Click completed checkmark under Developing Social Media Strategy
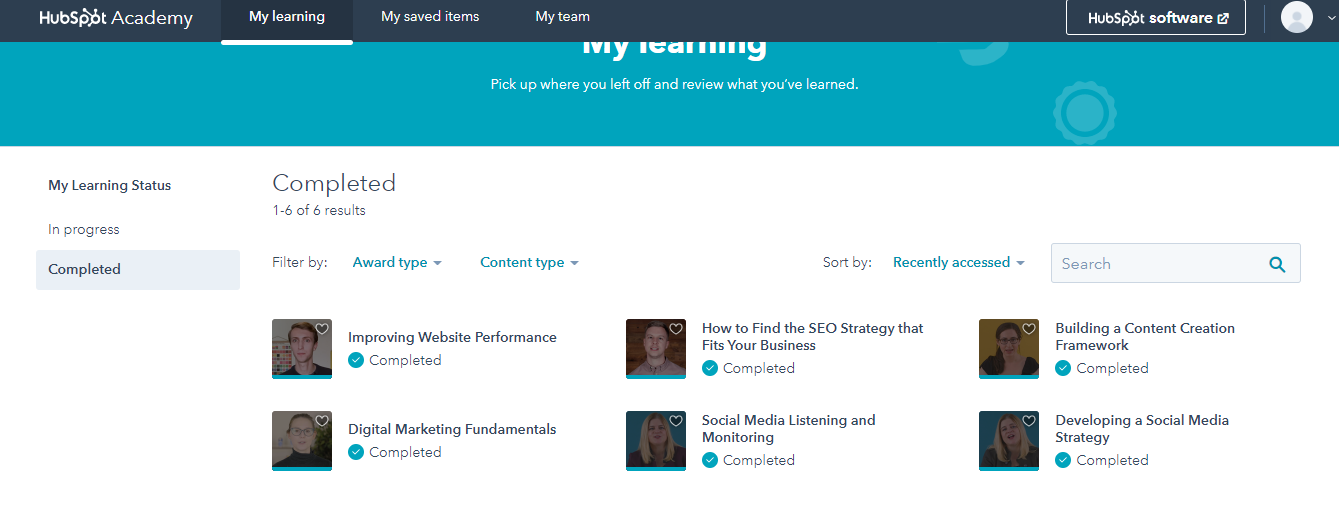The width and height of the screenshot is (1339, 515). (x=1063, y=460)
